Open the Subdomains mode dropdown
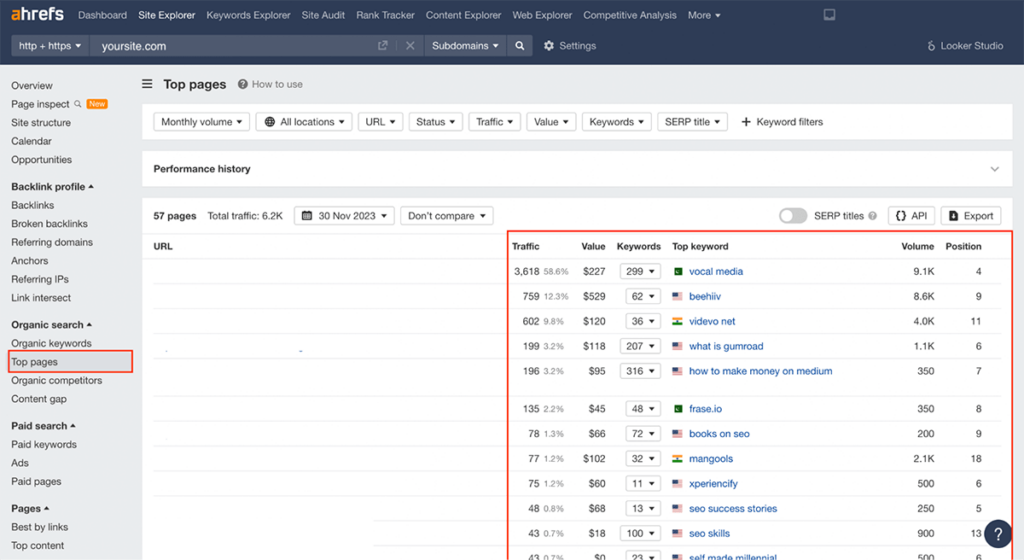The height and width of the screenshot is (560, 1024). click(x=465, y=46)
